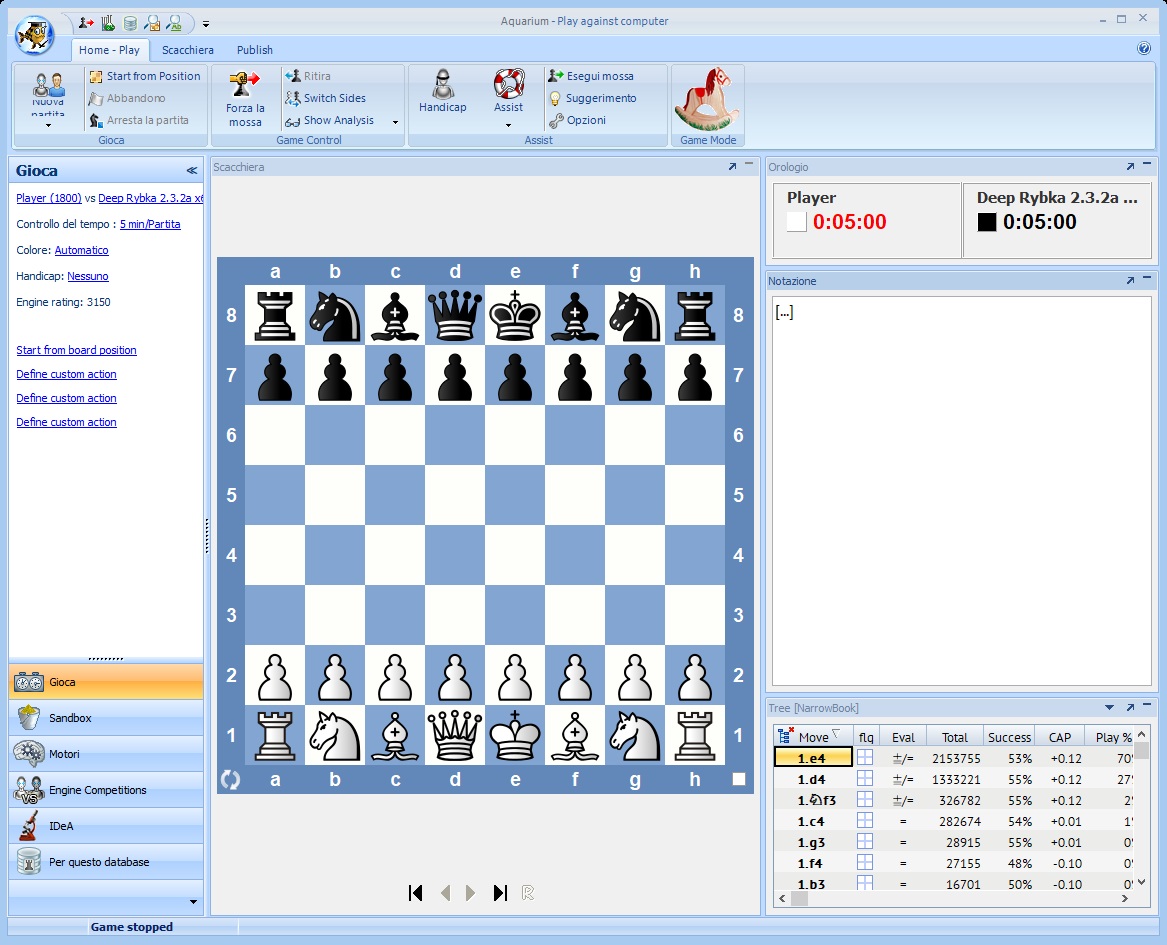Click the flip board rotate icon

tap(231, 780)
